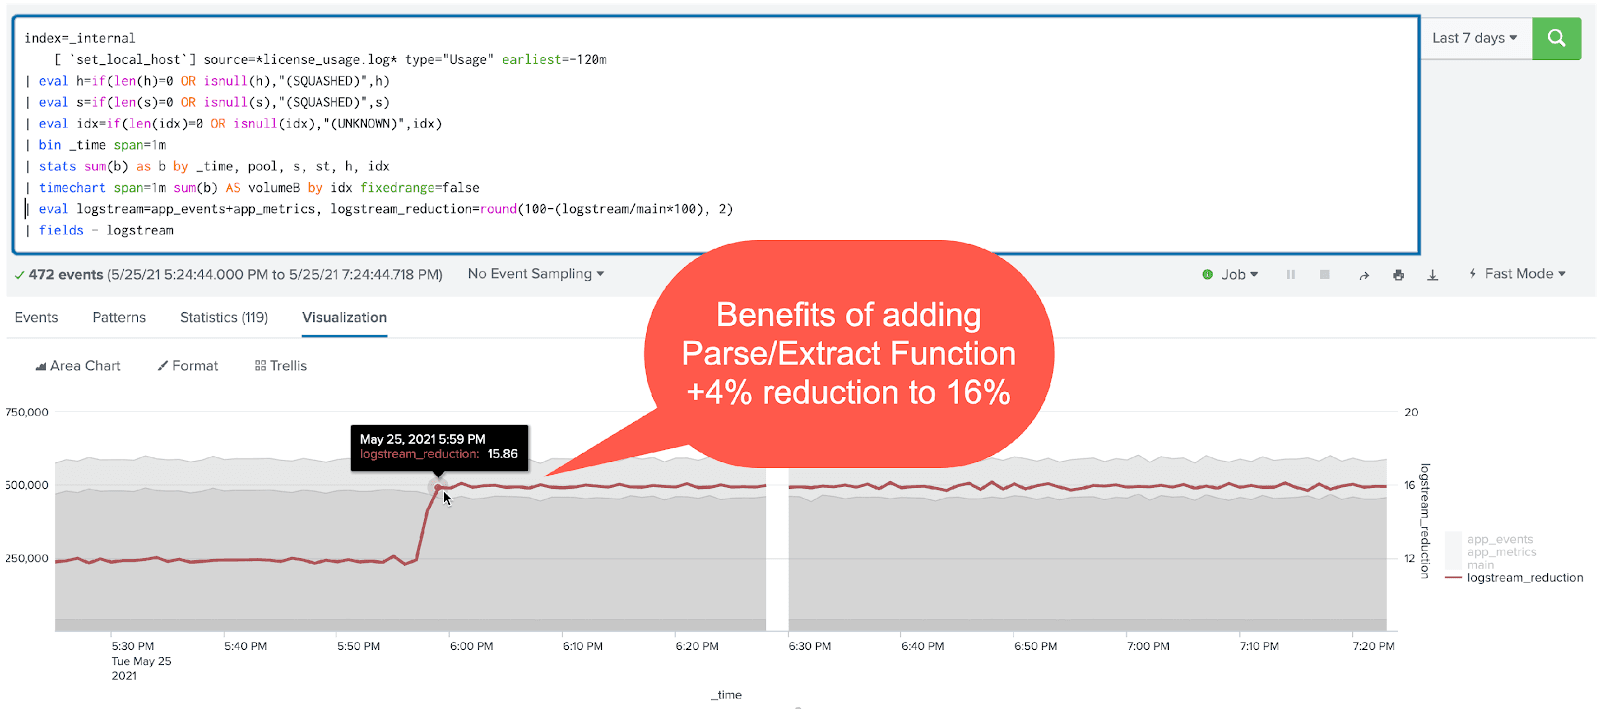Go to the Events tab
The width and height of the screenshot is (1600, 715).
[x=37, y=318]
